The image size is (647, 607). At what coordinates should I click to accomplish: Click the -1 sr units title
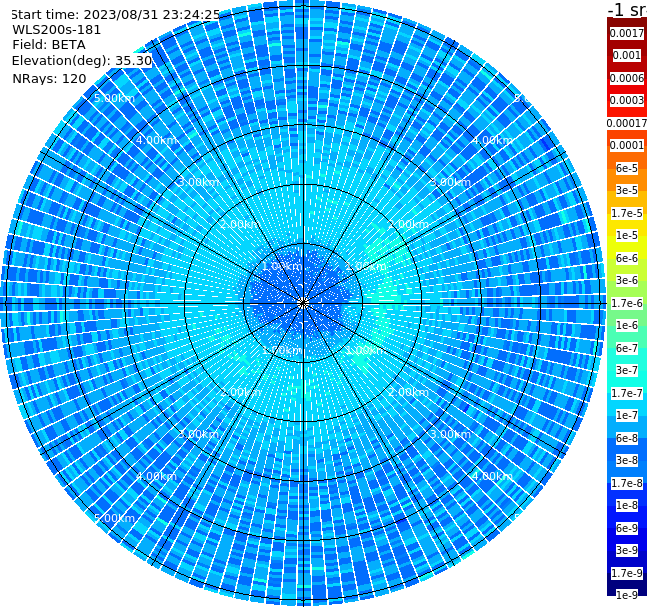click(627, 10)
